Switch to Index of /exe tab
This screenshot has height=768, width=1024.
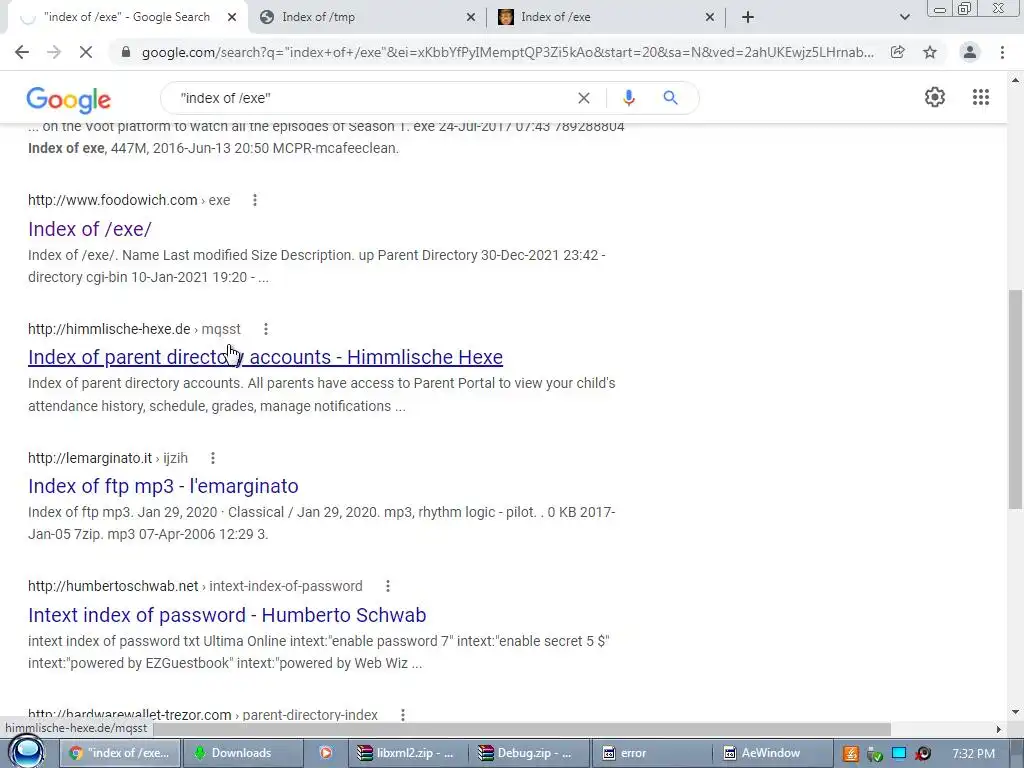coord(605,17)
